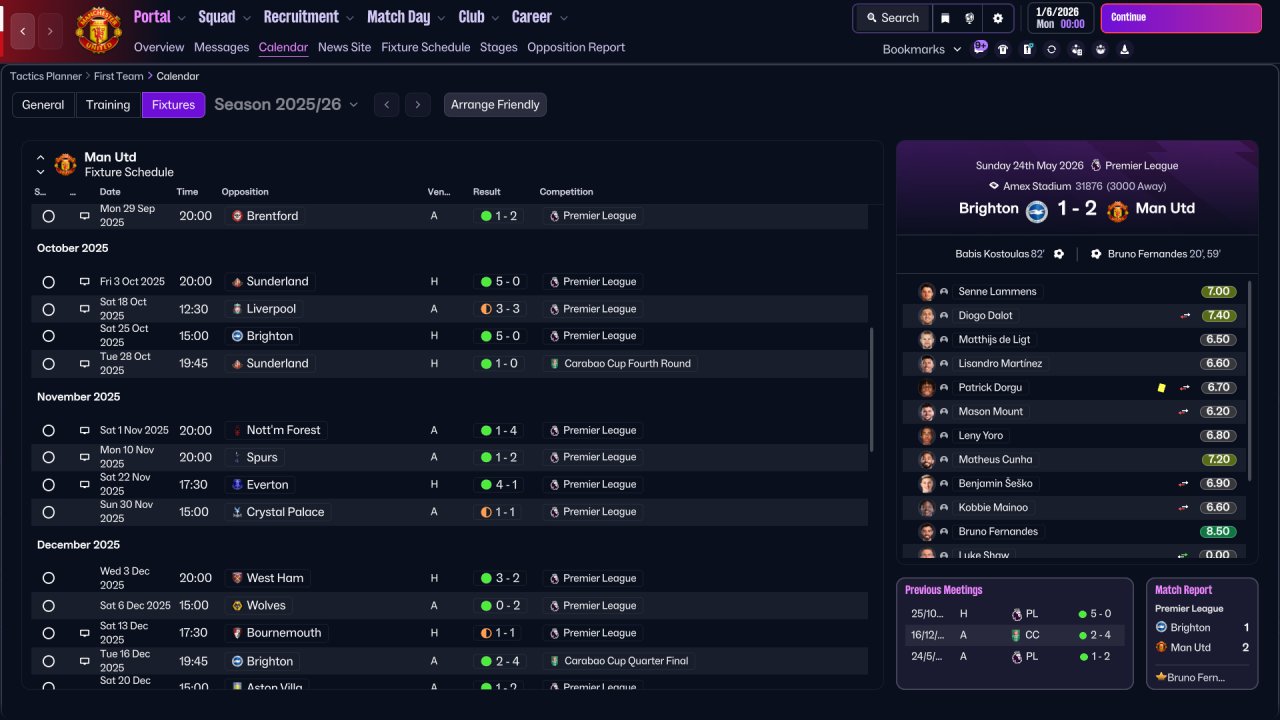Open the Fixture Schedule sub-tab

tap(426, 47)
